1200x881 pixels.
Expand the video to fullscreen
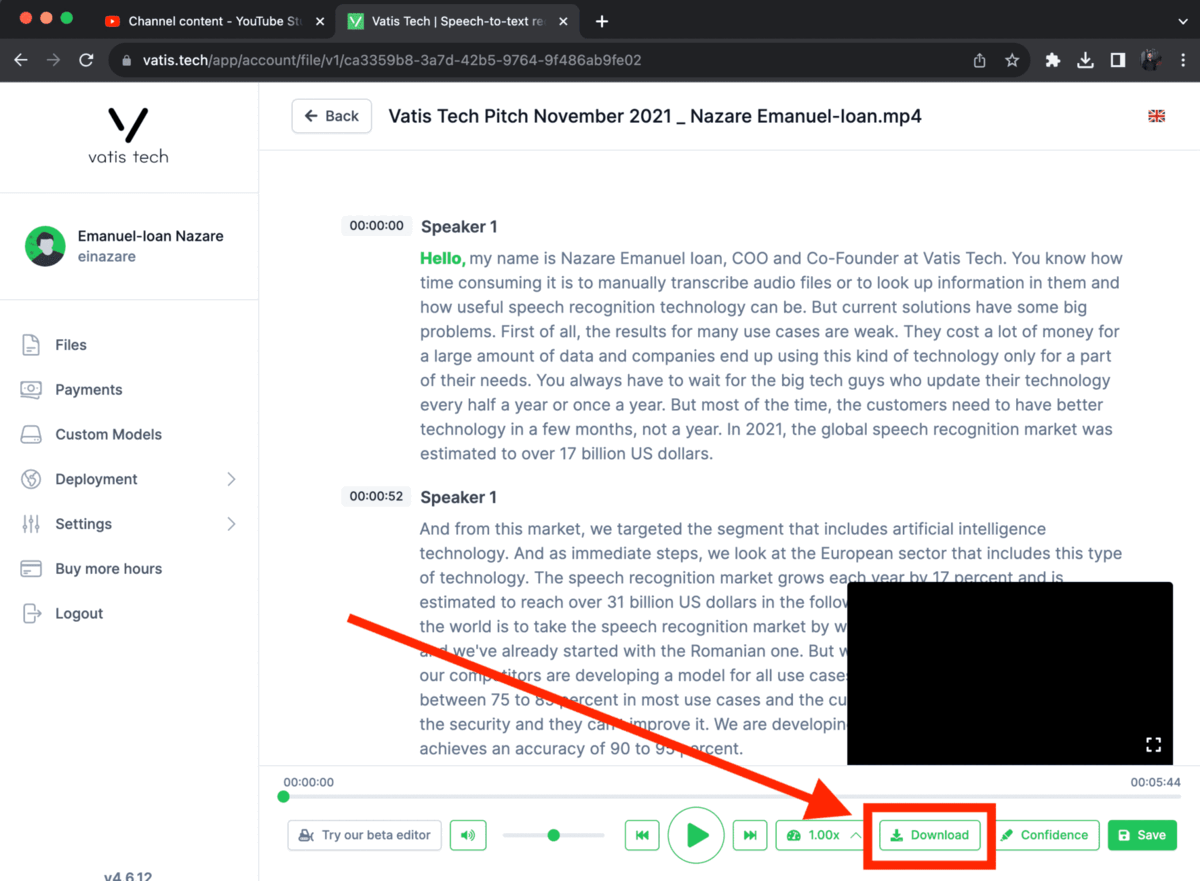tap(1153, 744)
